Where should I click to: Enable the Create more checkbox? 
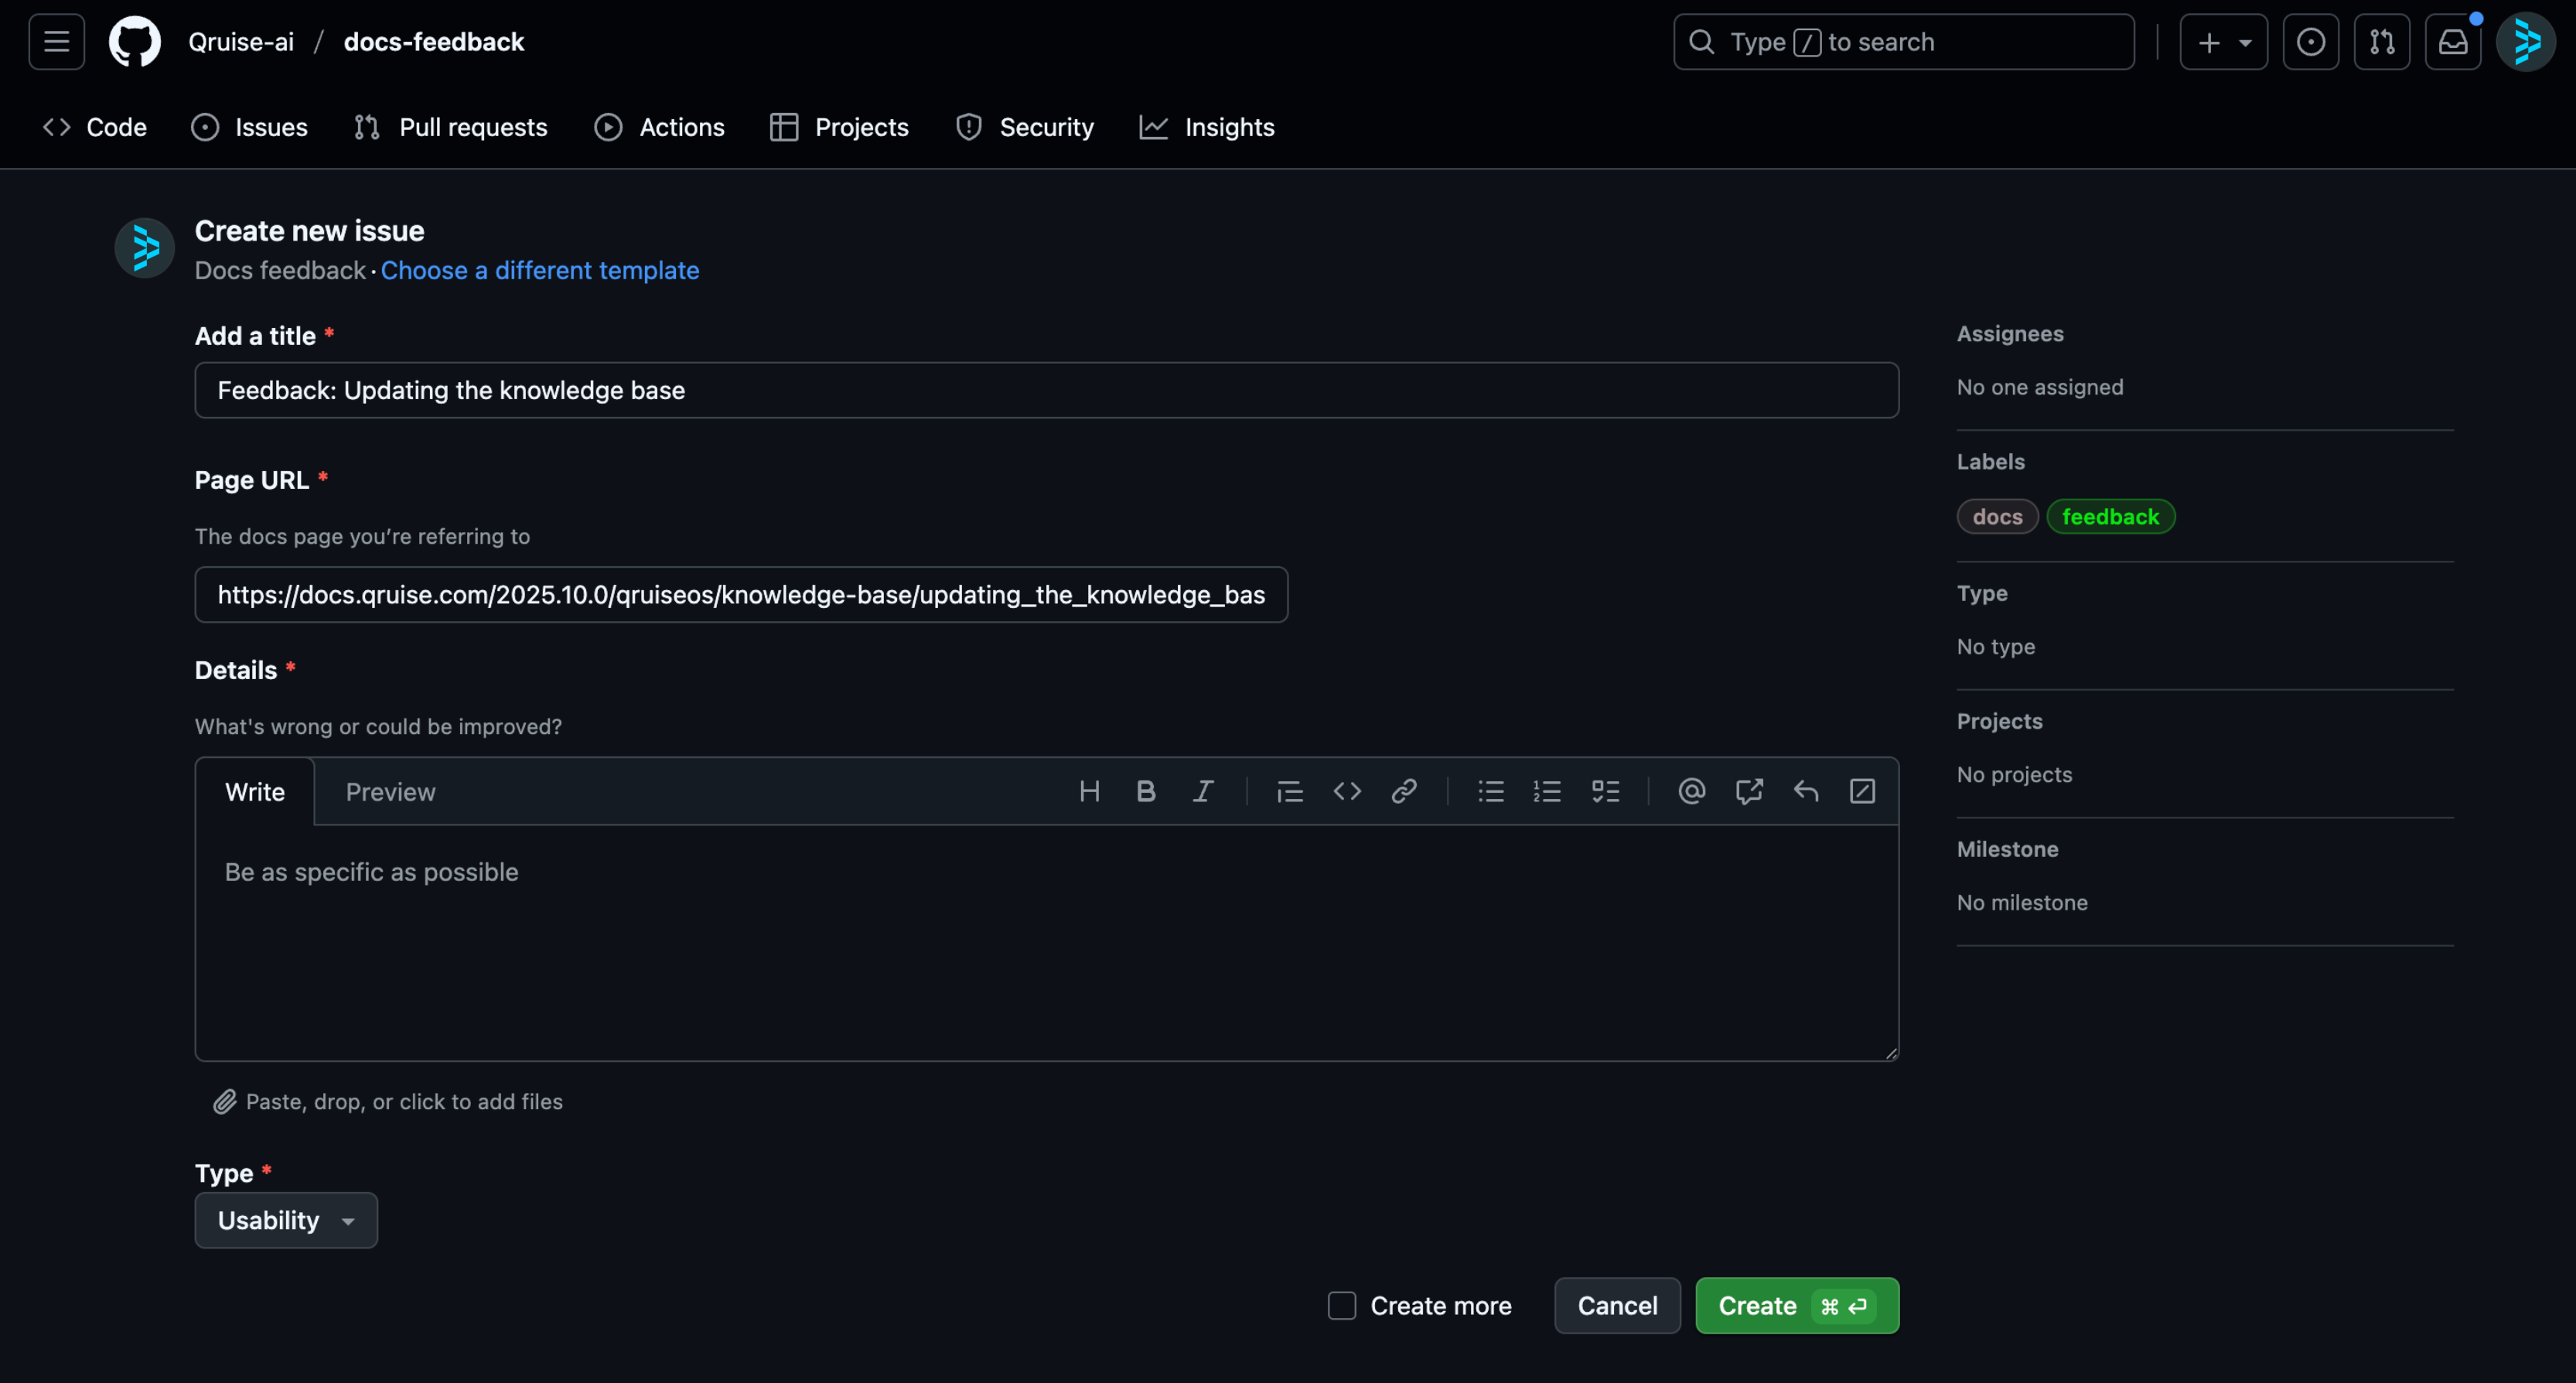tap(1341, 1306)
